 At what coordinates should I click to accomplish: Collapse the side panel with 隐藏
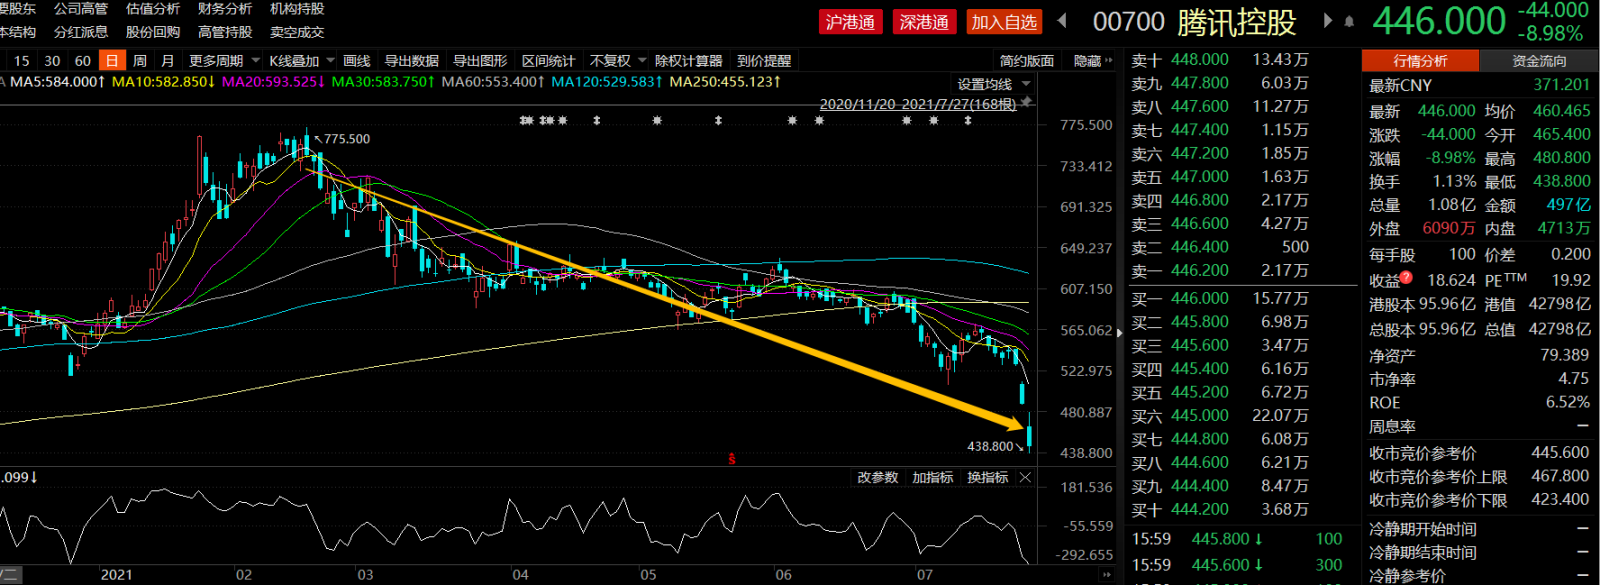pyautogui.click(x=1092, y=61)
